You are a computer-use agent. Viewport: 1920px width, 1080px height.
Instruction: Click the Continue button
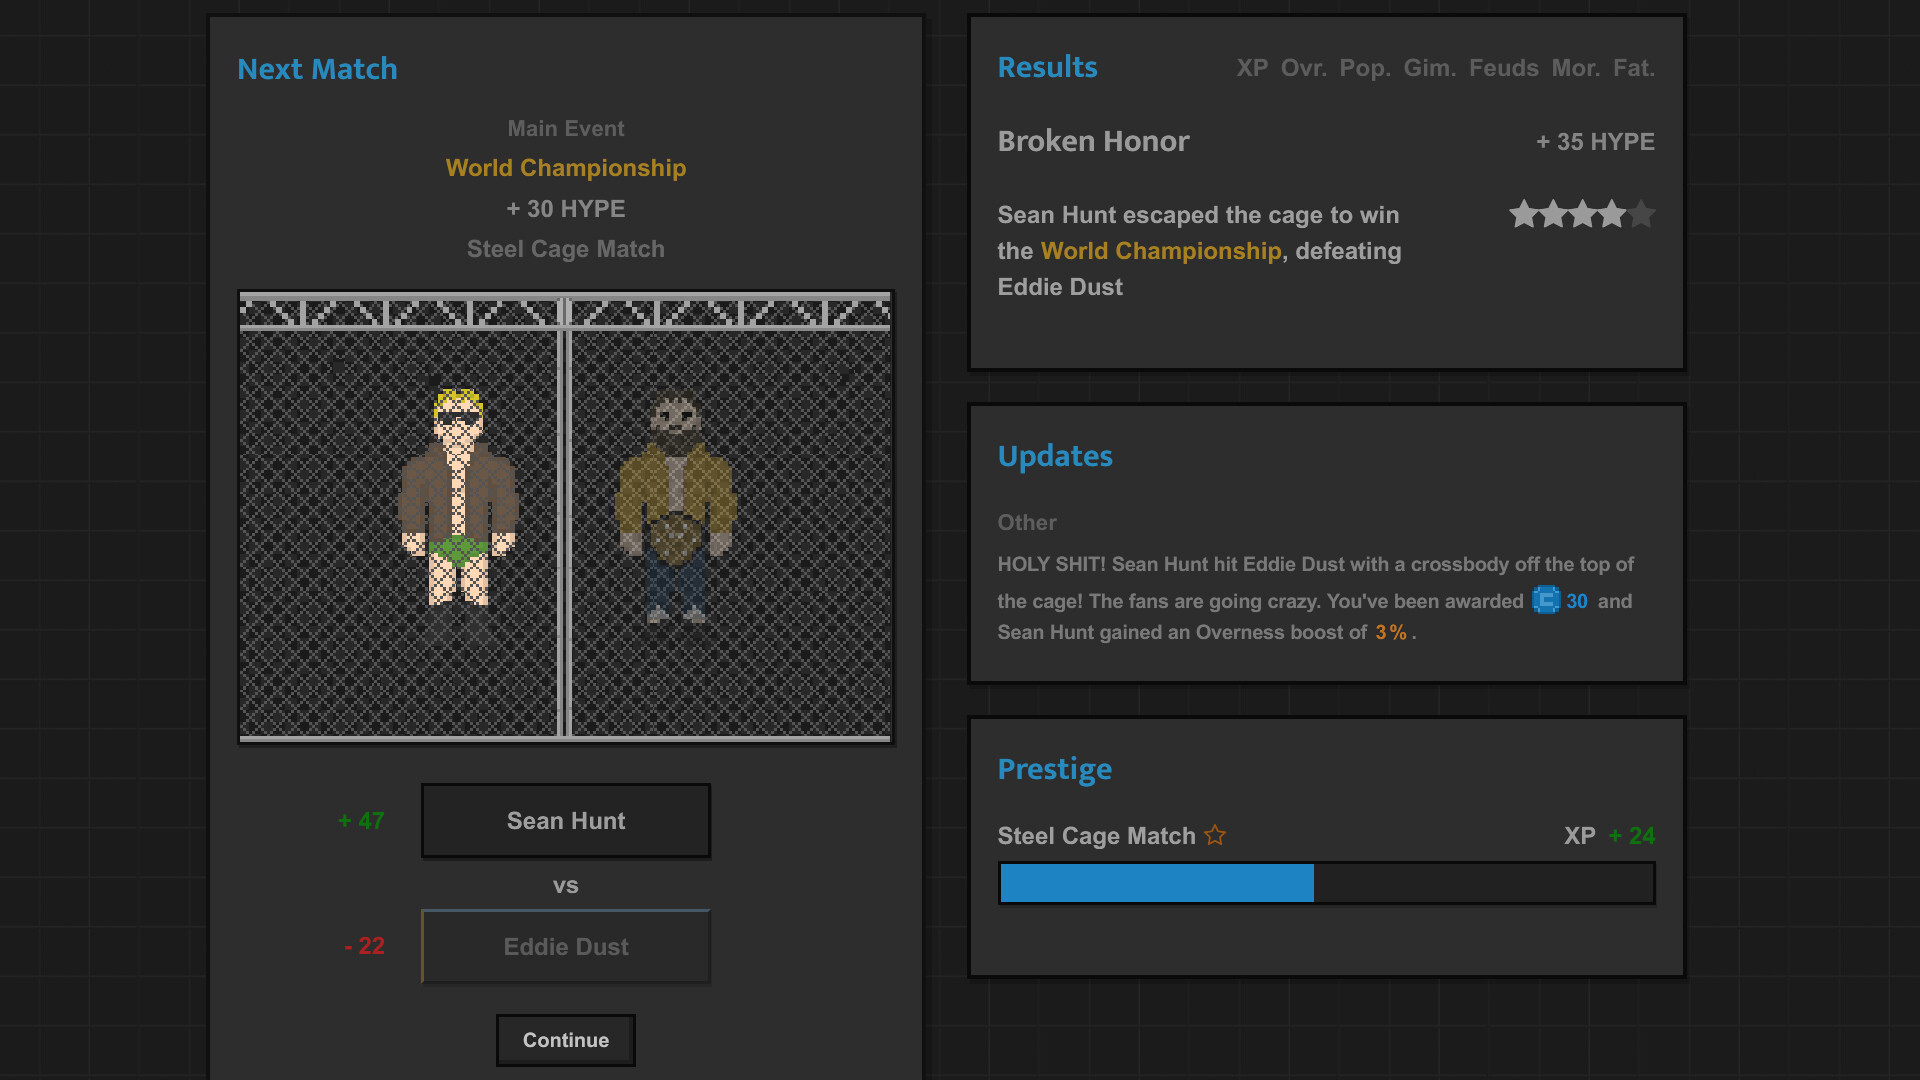[x=565, y=1039]
